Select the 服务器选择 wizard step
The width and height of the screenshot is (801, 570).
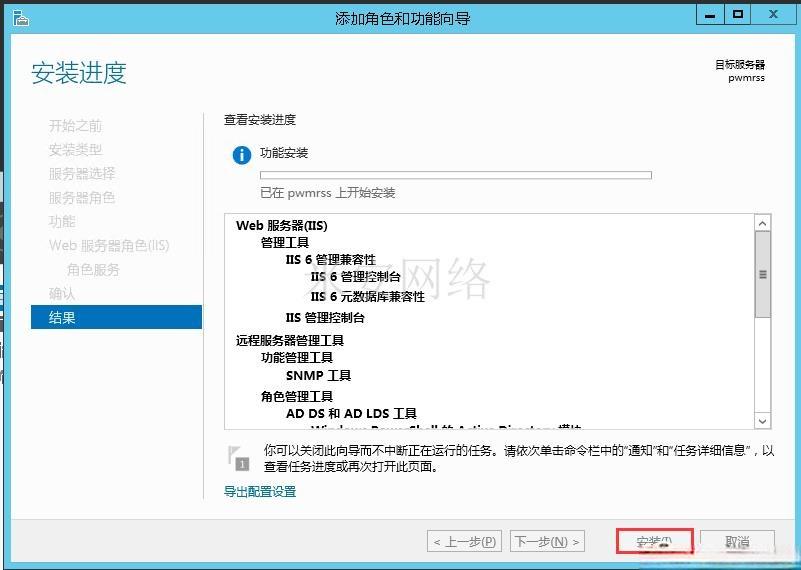coord(82,174)
